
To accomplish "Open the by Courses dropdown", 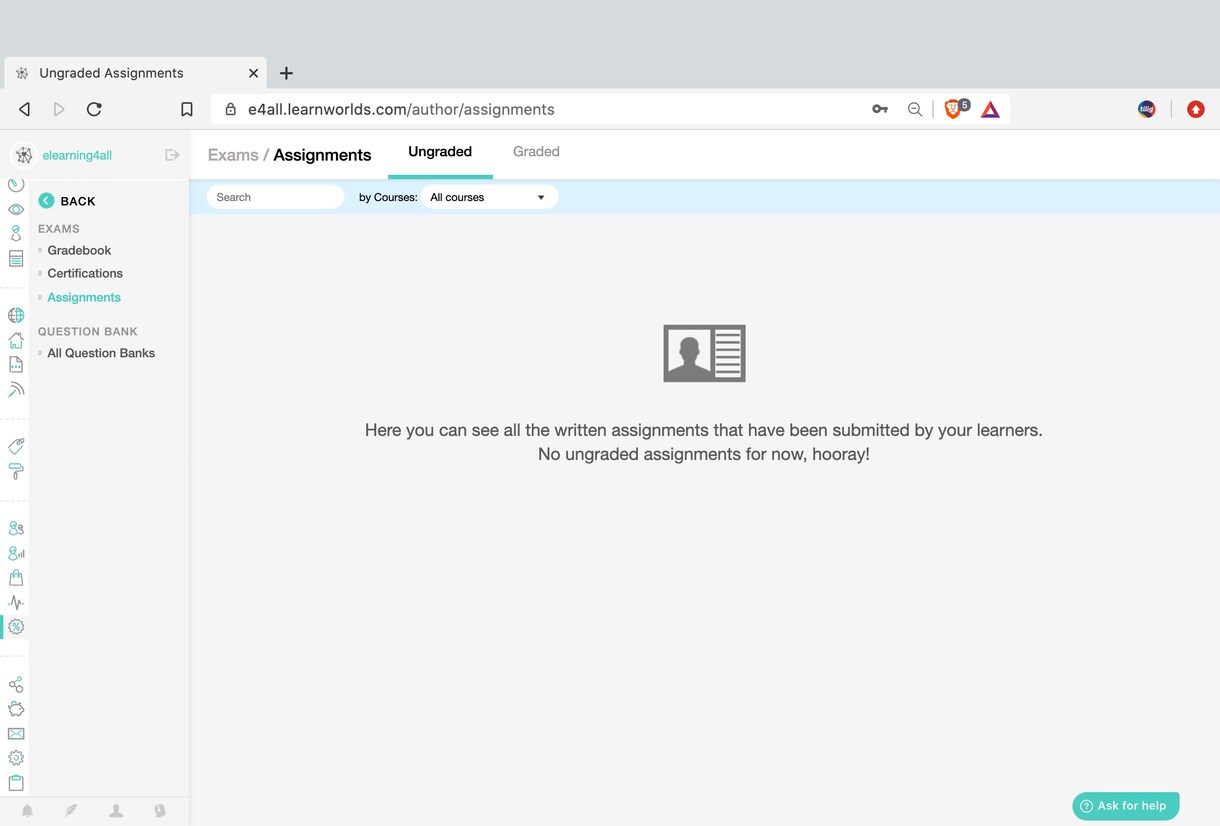I will (489, 197).
